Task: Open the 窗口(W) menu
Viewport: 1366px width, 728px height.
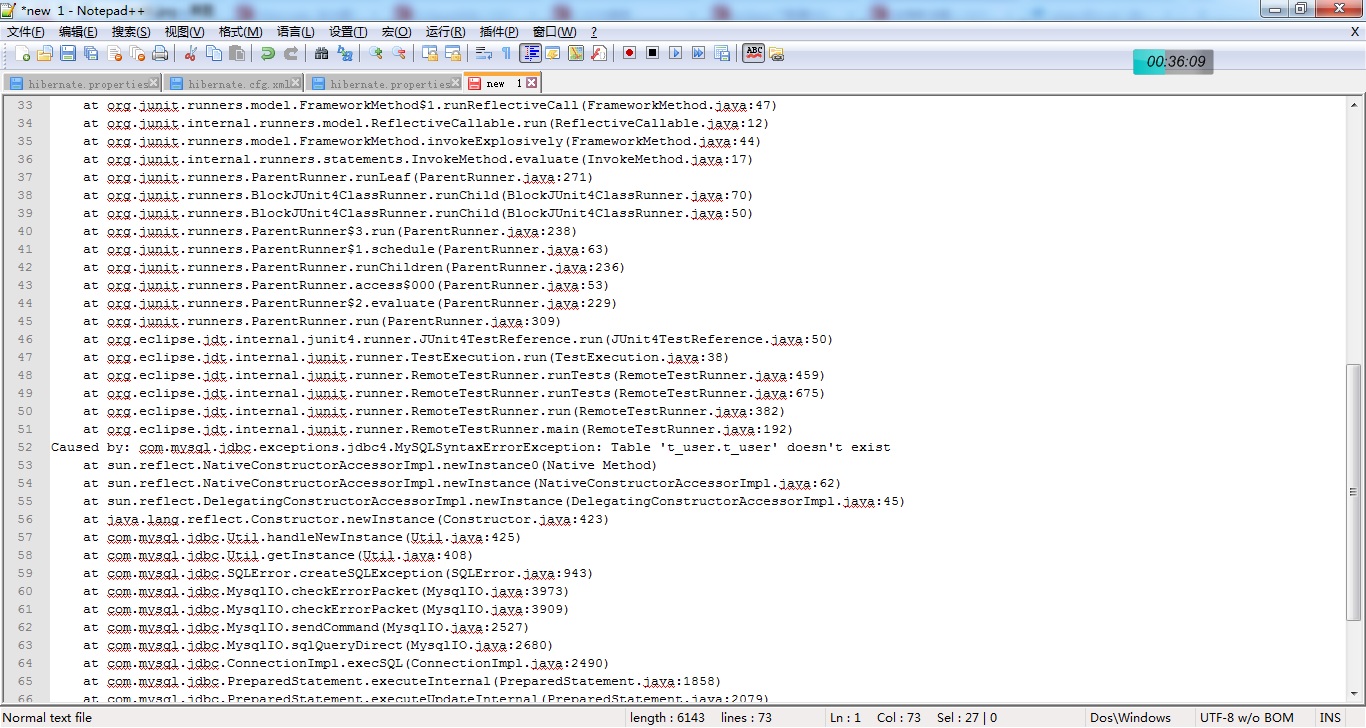Action: tap(554, 32)
